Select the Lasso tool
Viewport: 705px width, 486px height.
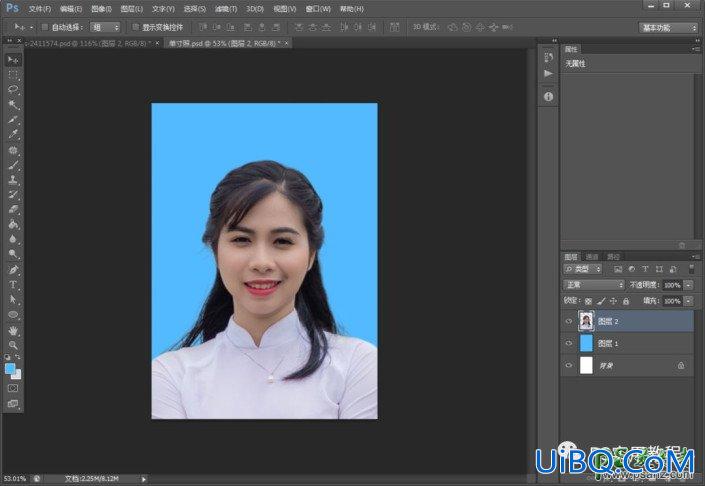pos(13,89)
